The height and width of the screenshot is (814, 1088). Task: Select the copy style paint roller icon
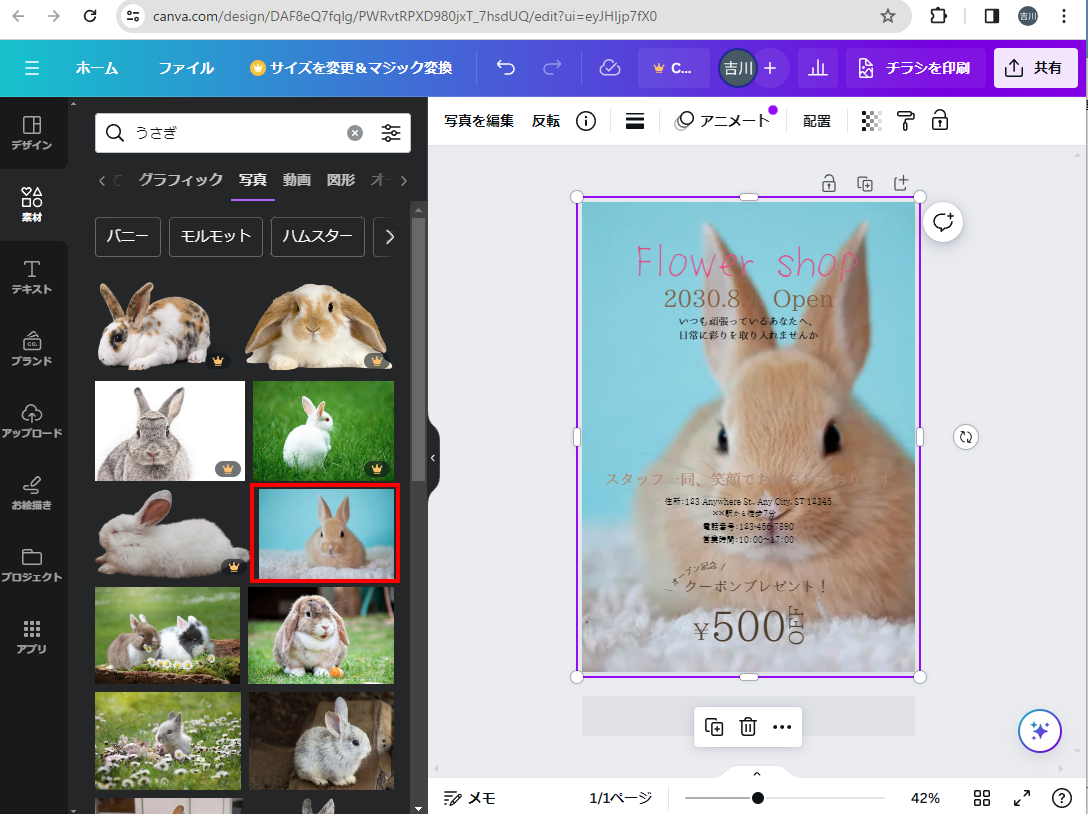906,121
